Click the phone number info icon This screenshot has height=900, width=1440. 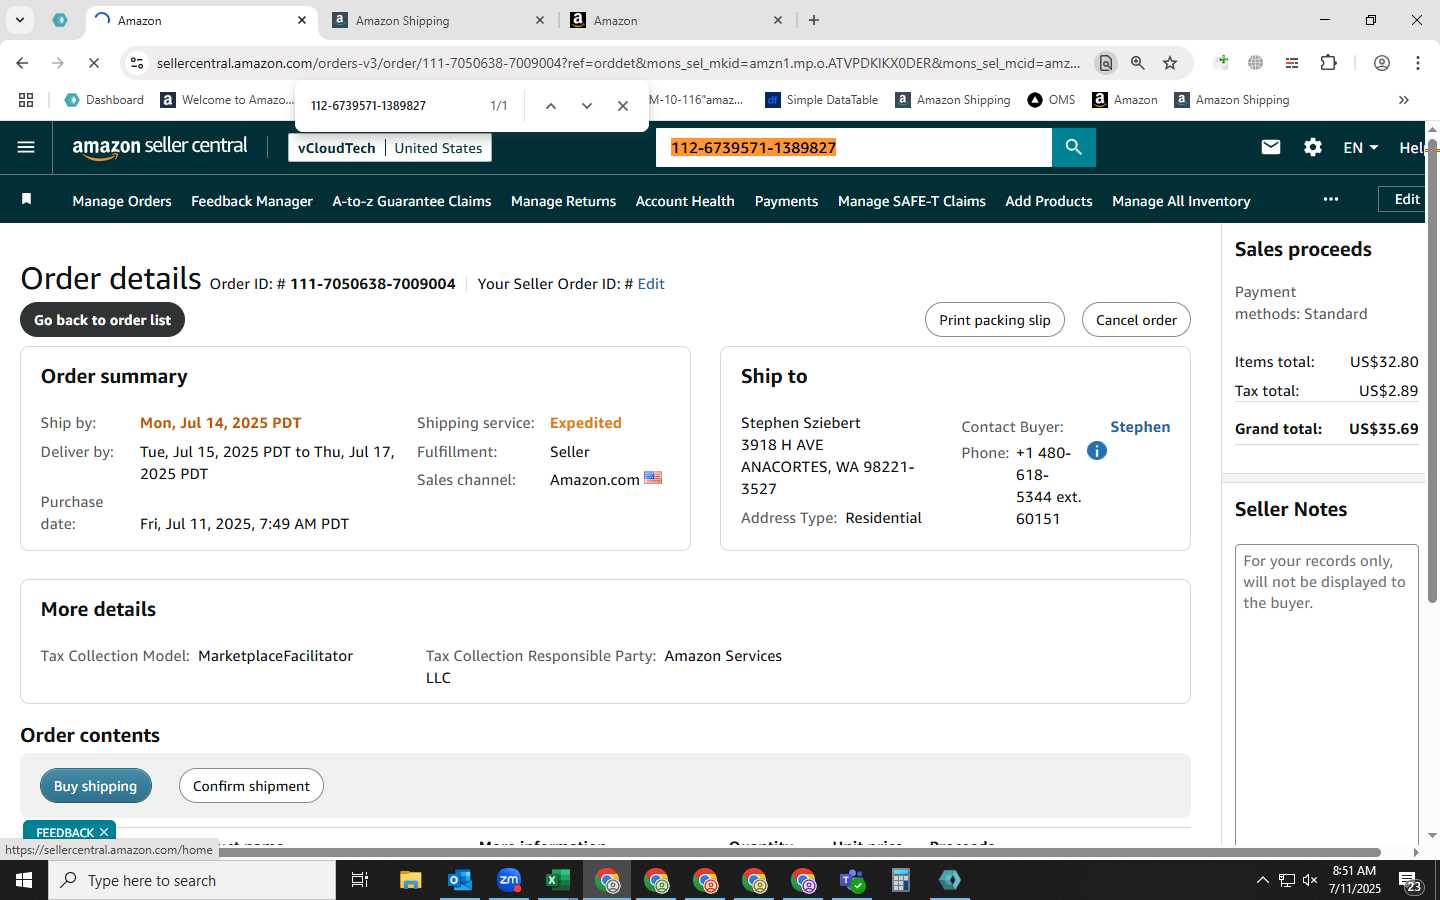(1096, 451)
